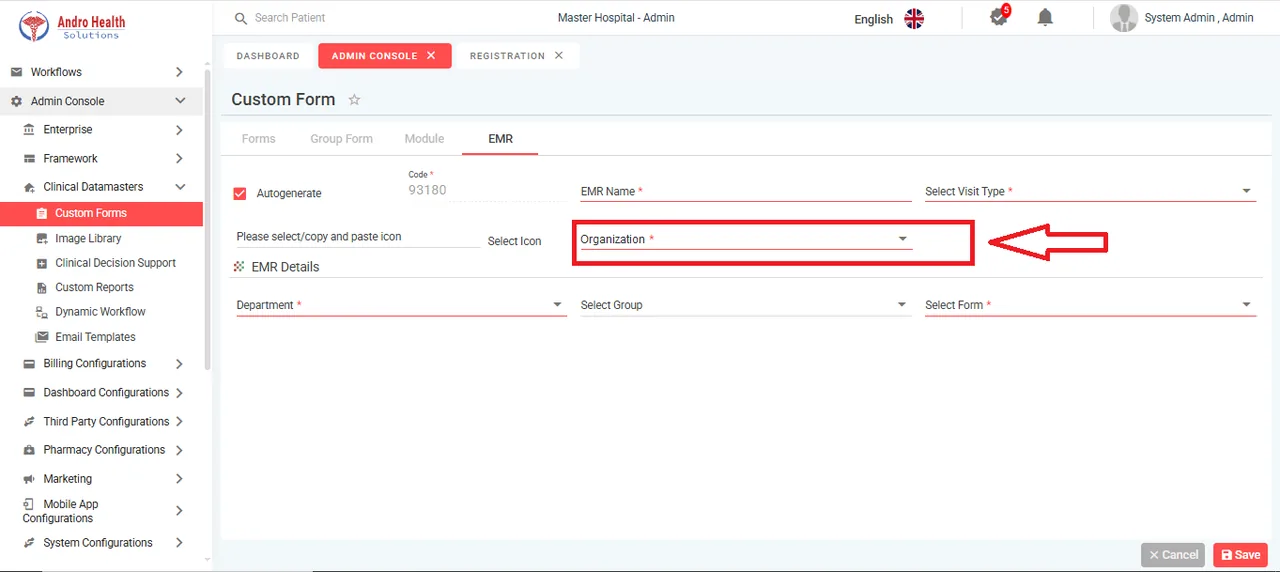Screen dimensions: 1280x572
Task: Open the Image Library menu item
Action: 88,239
